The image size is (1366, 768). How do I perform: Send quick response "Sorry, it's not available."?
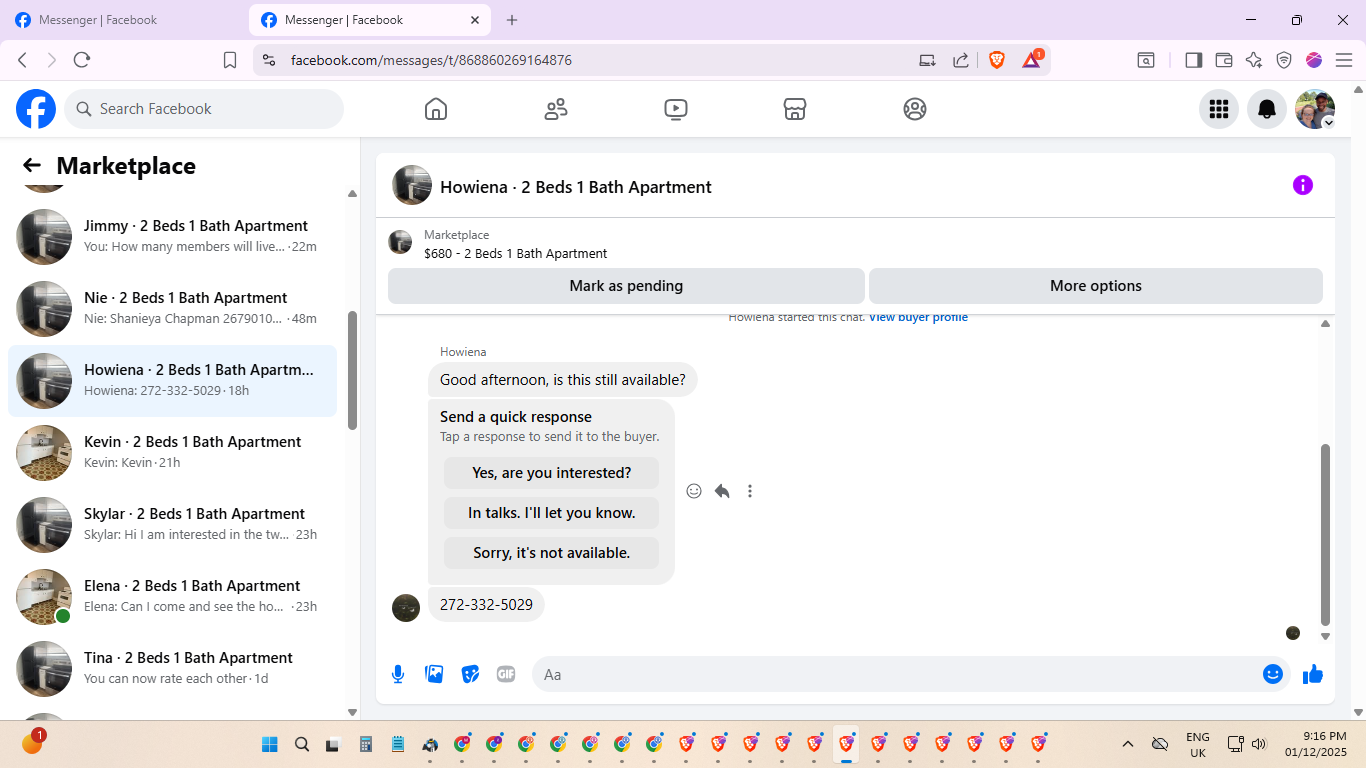(552, 553)
